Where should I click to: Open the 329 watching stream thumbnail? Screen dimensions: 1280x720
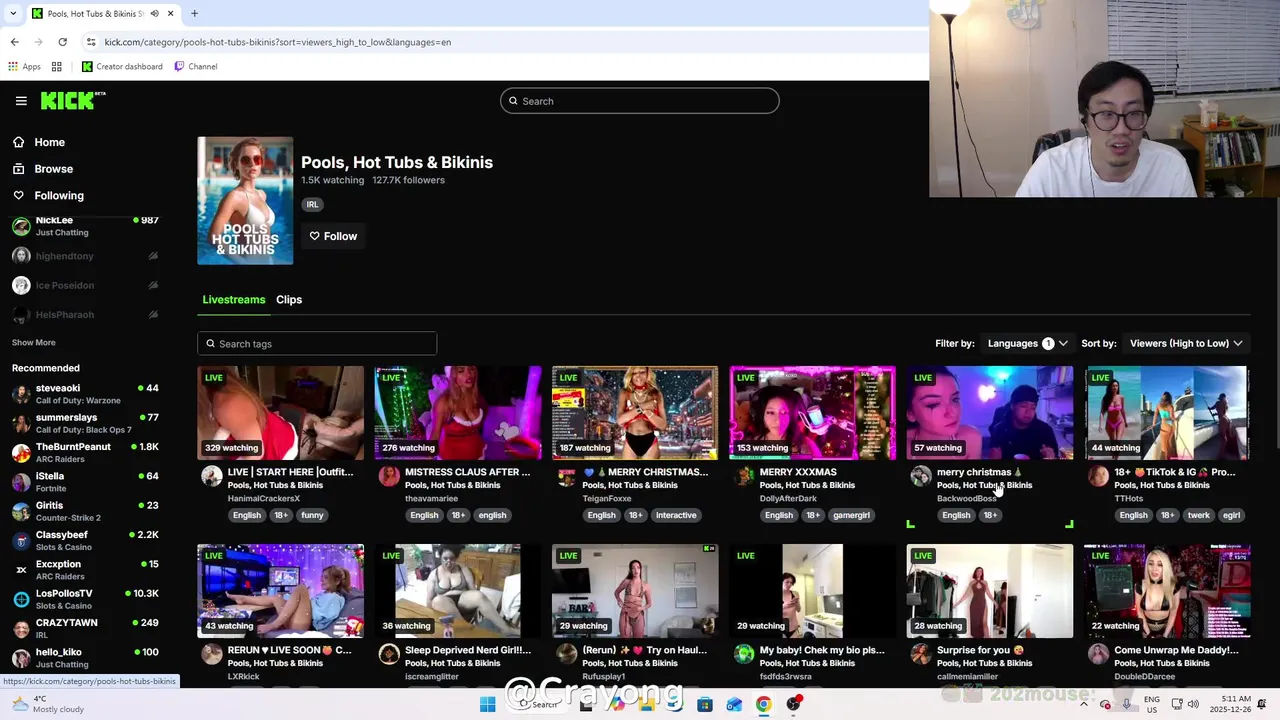pos(281,413)
